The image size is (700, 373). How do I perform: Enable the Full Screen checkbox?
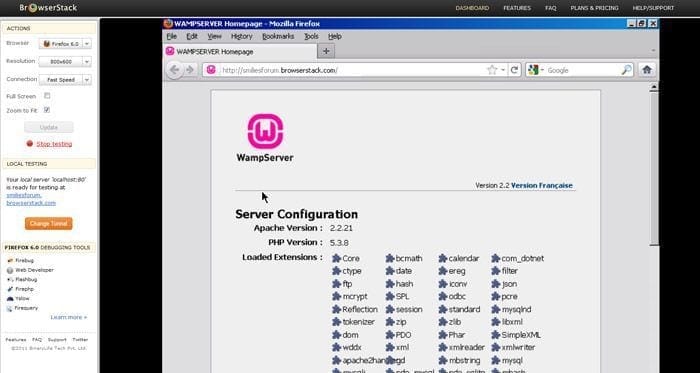coord(47,95)
